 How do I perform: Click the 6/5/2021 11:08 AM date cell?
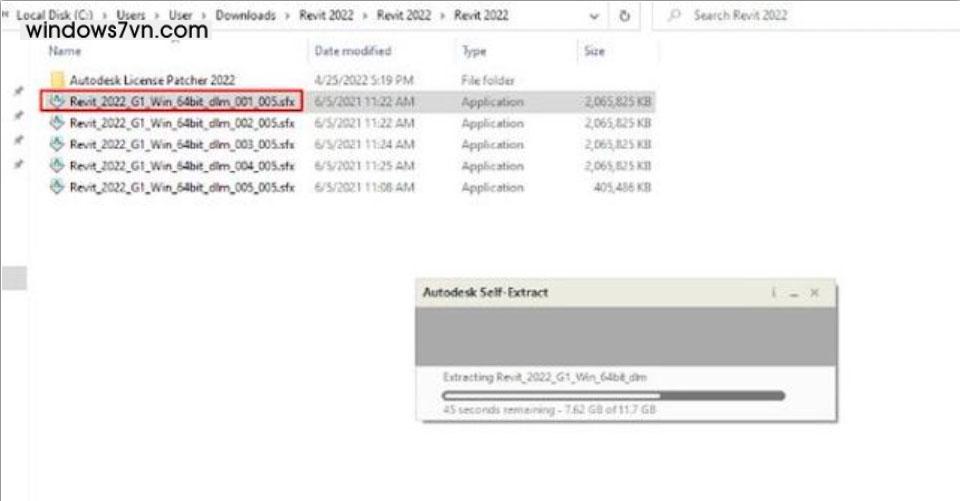[x=364, y=187]
